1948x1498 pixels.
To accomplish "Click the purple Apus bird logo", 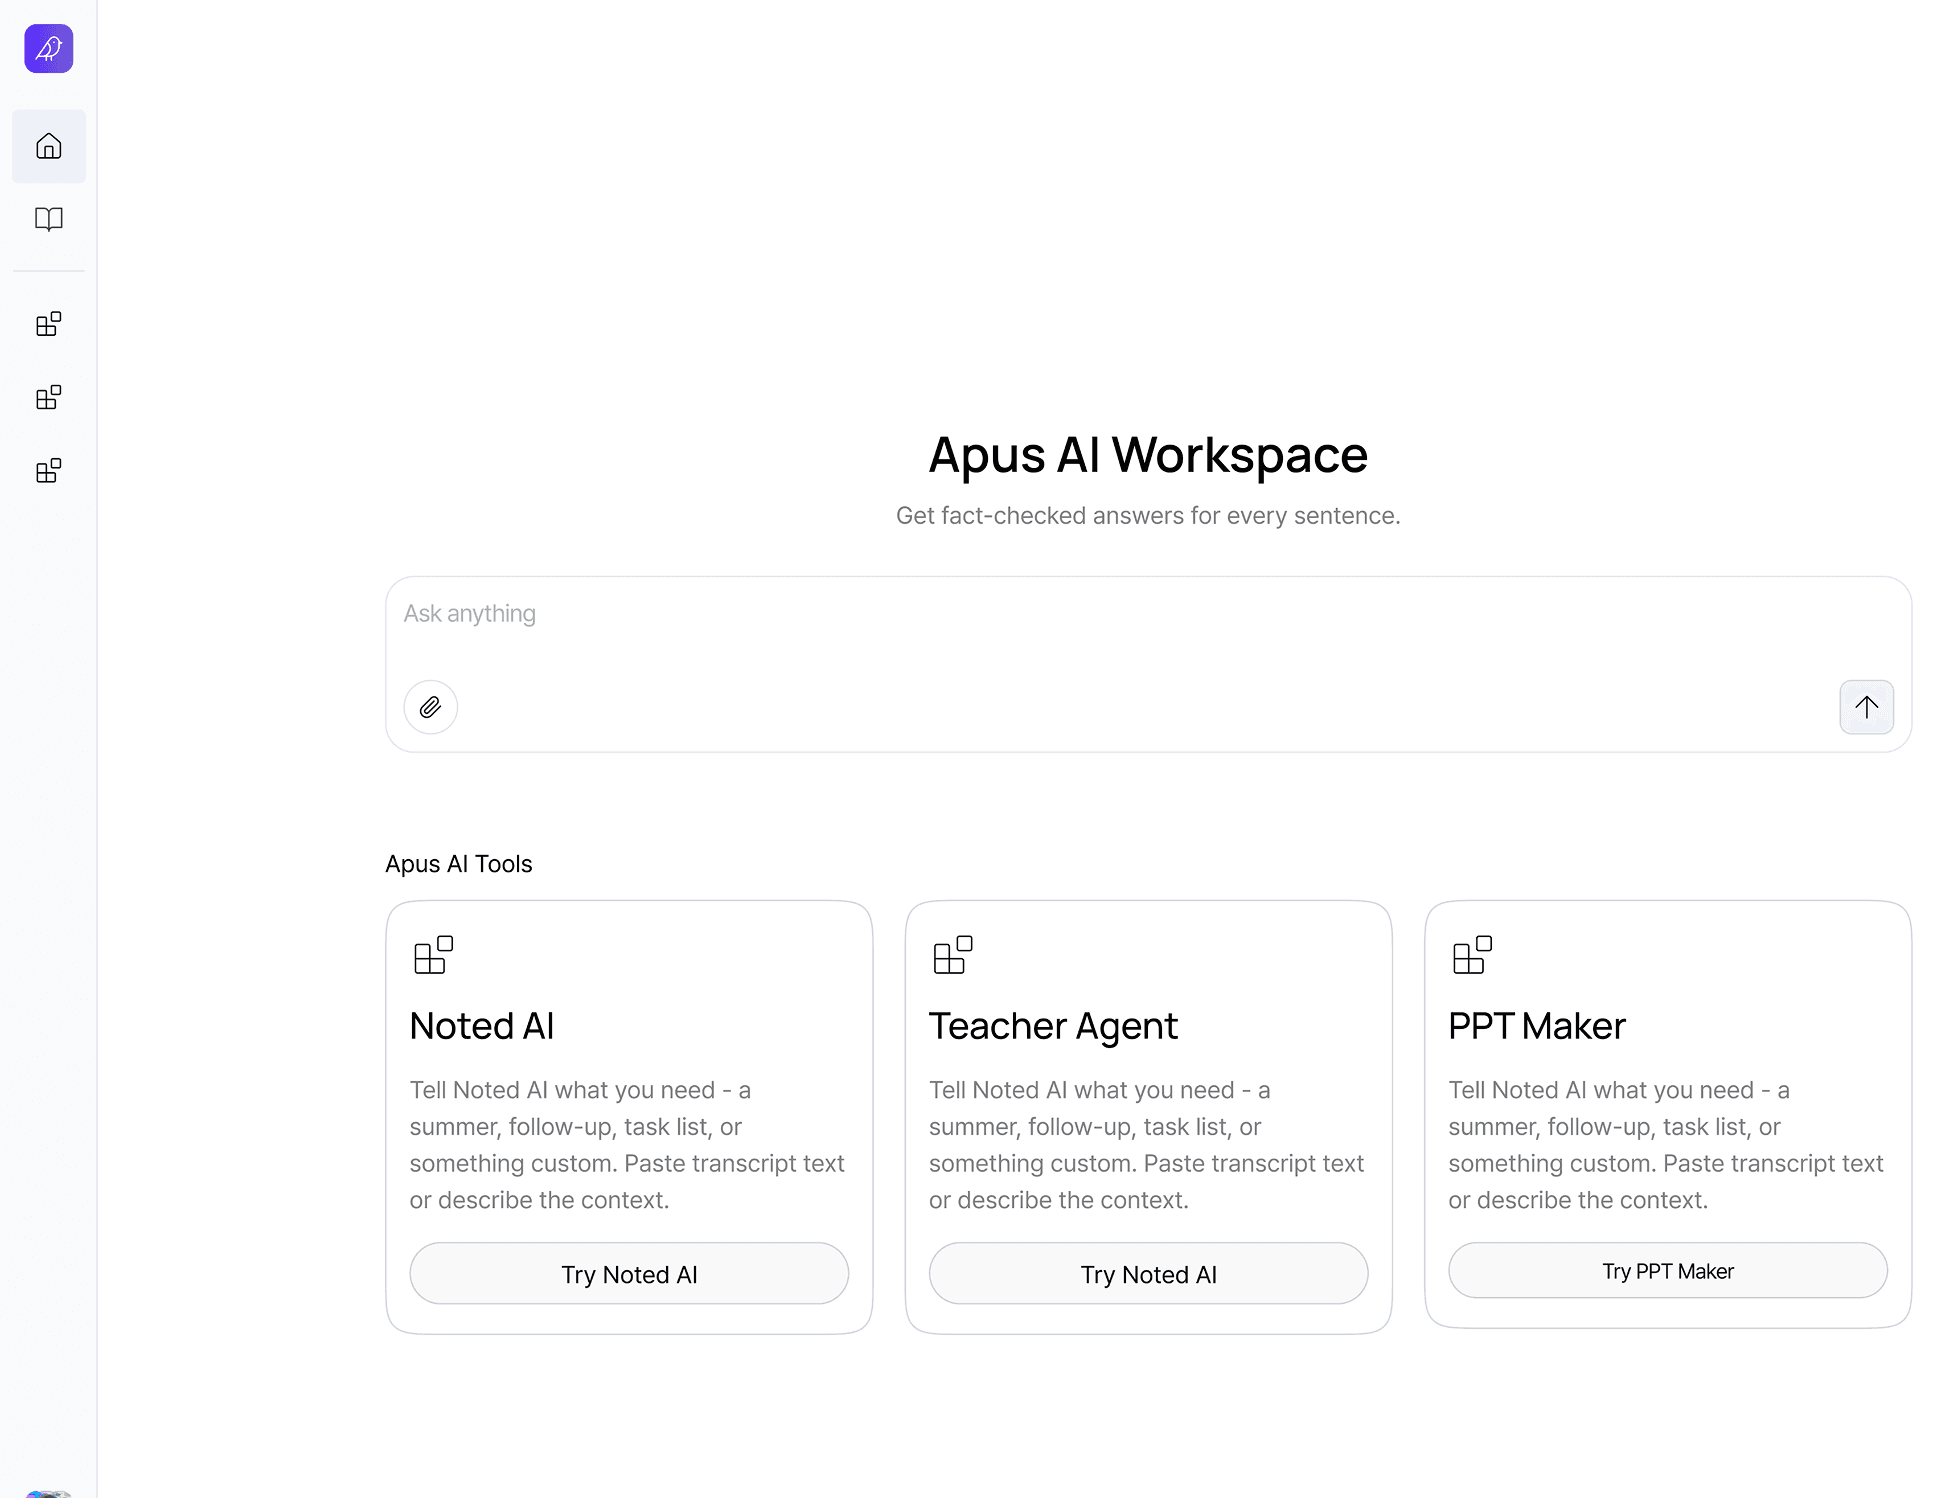I will click(x=47, y=49).
